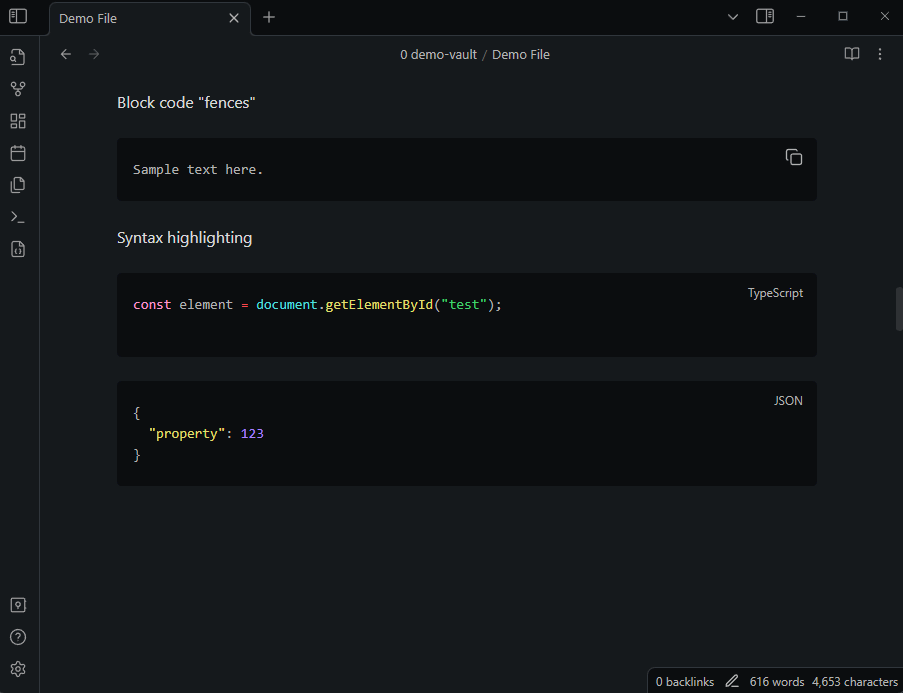Open the command palette icon
Screen dimensions: 903x693
click(18, 217)
